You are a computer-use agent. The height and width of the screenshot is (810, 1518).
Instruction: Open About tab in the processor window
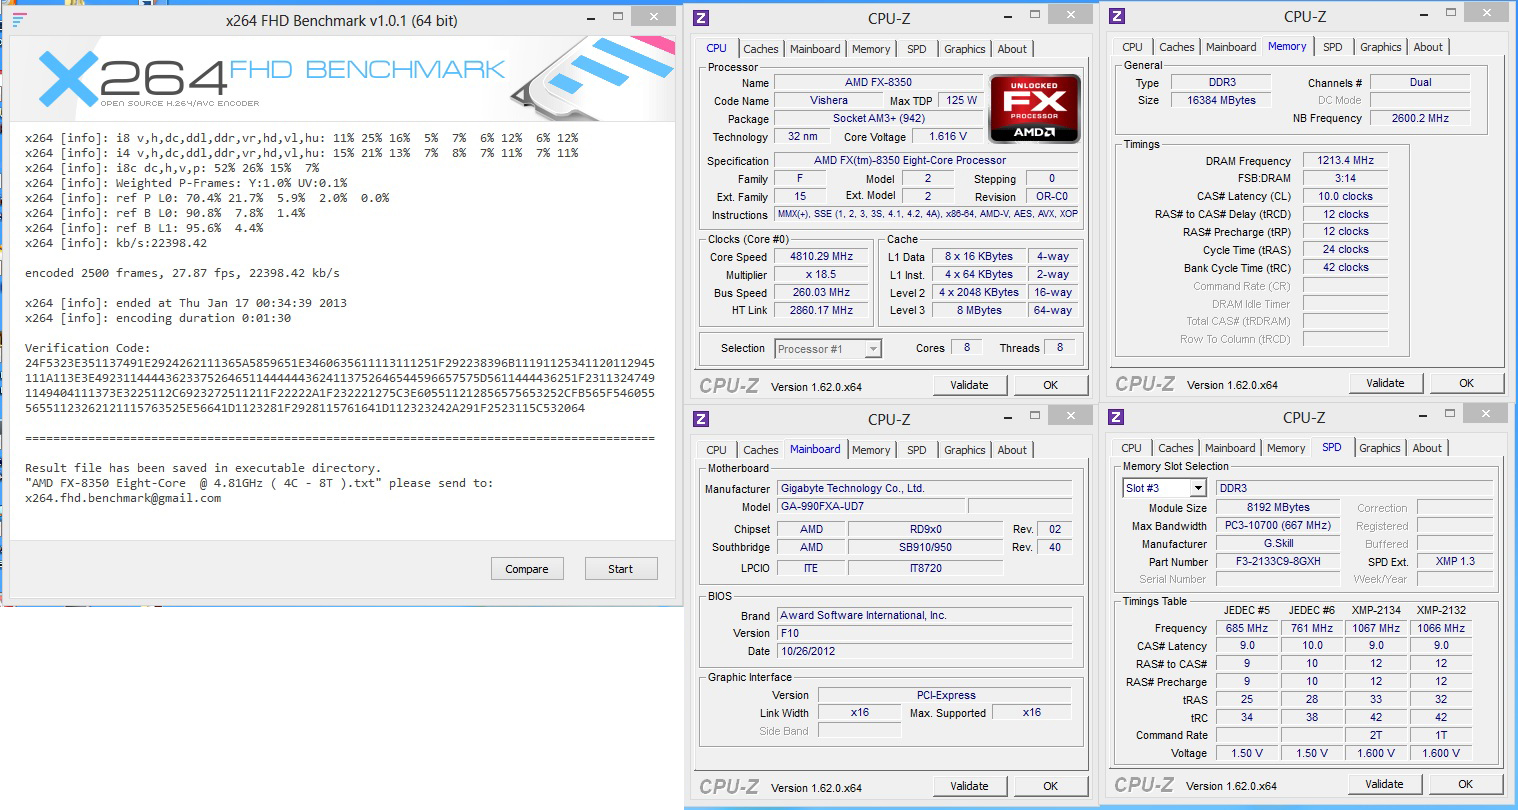point(1012,49)
